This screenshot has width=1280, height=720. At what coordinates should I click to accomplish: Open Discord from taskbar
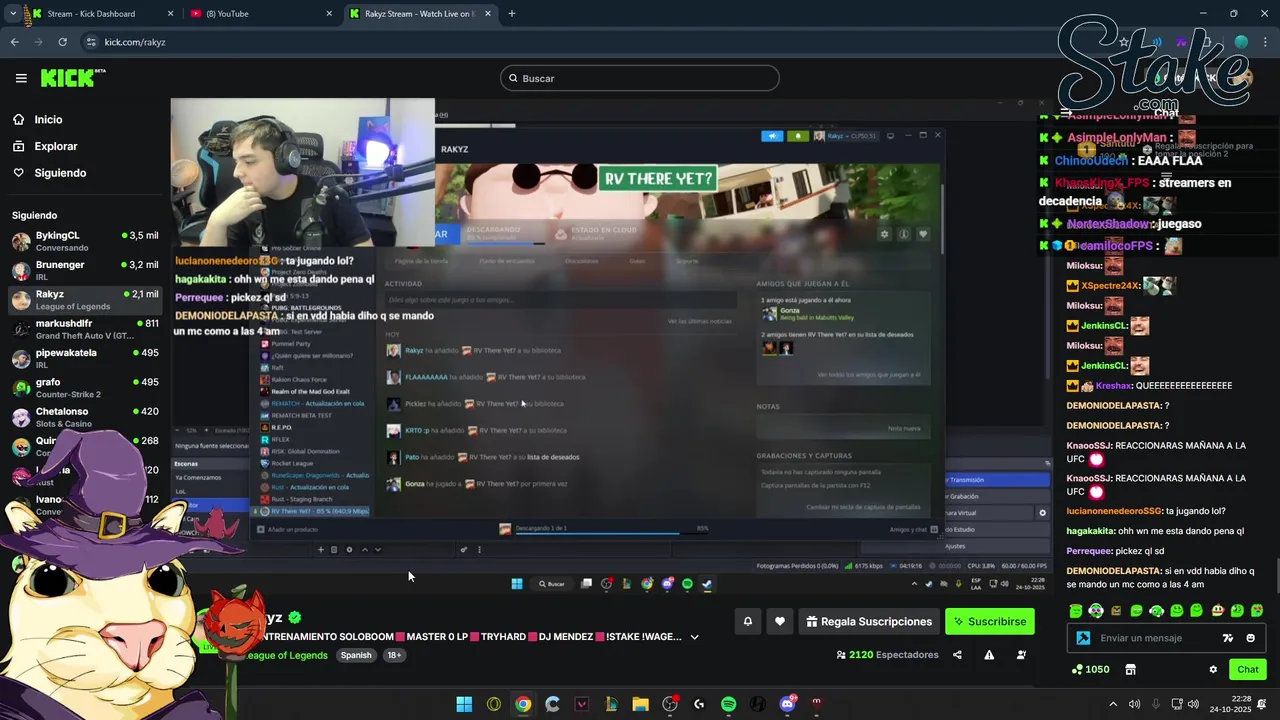click(x=787, y=704)
